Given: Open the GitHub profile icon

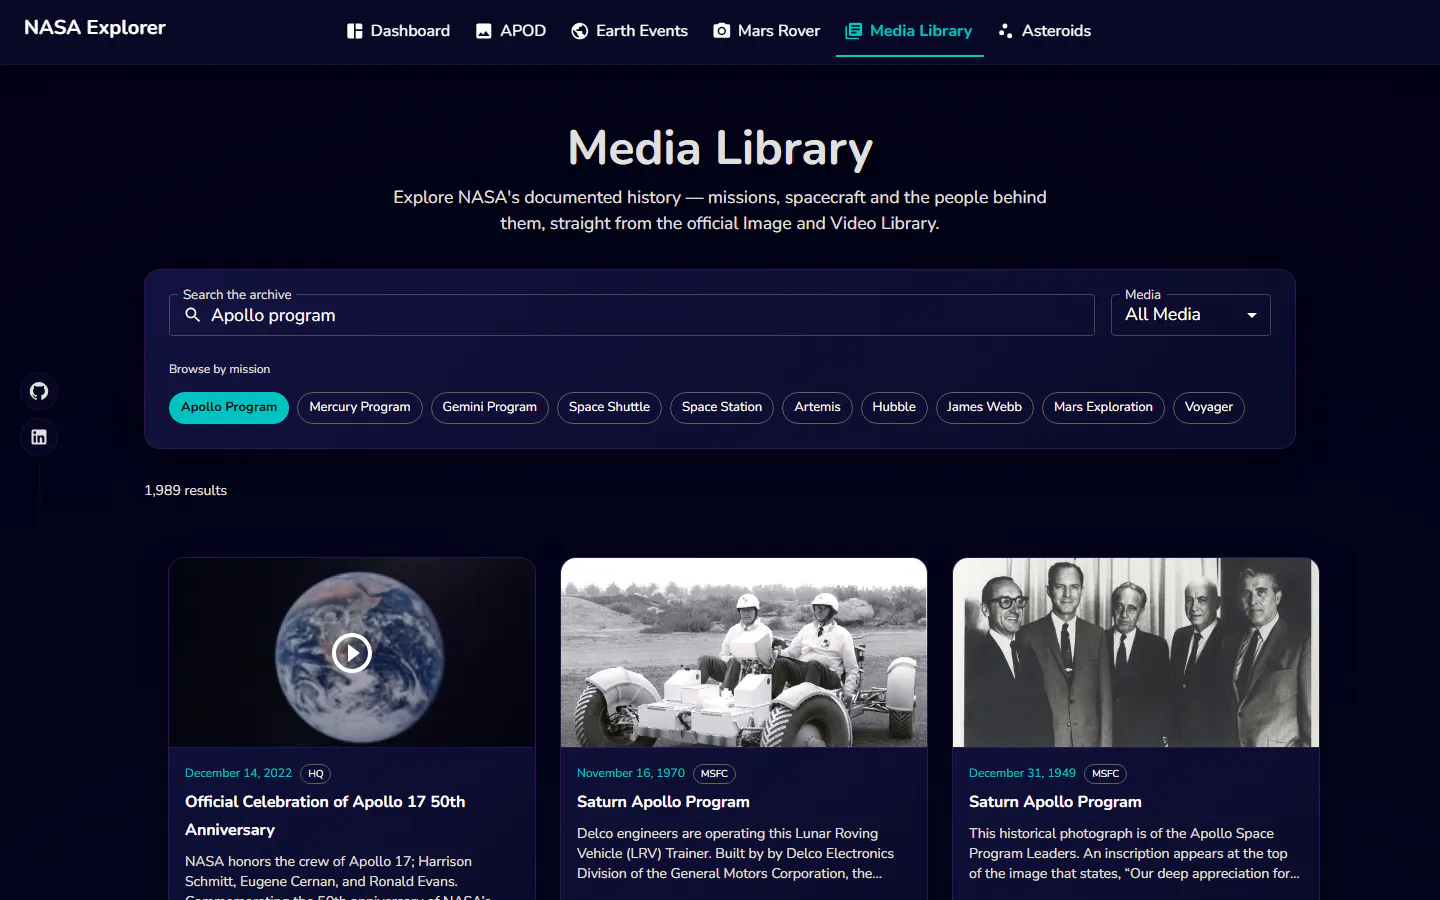Looking at the screenshot, I should pyautogui.click(x=39, y=391).
